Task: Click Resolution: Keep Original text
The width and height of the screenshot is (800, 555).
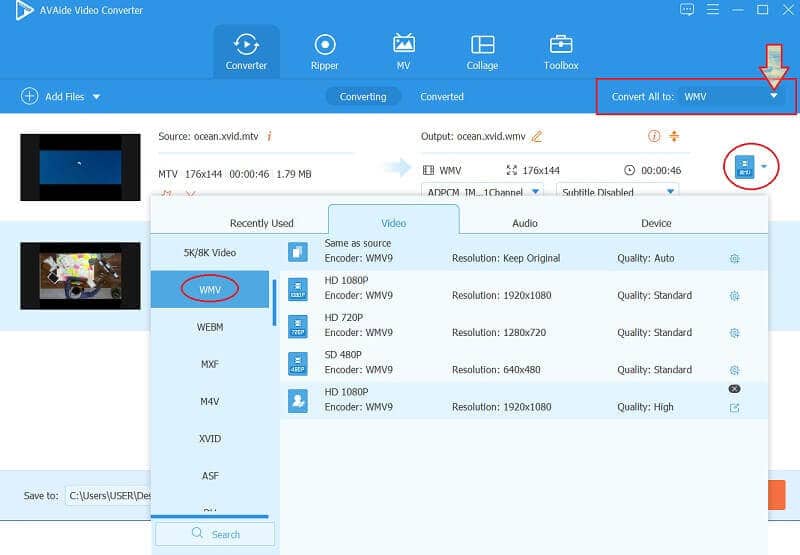Action: pos(506,258)
